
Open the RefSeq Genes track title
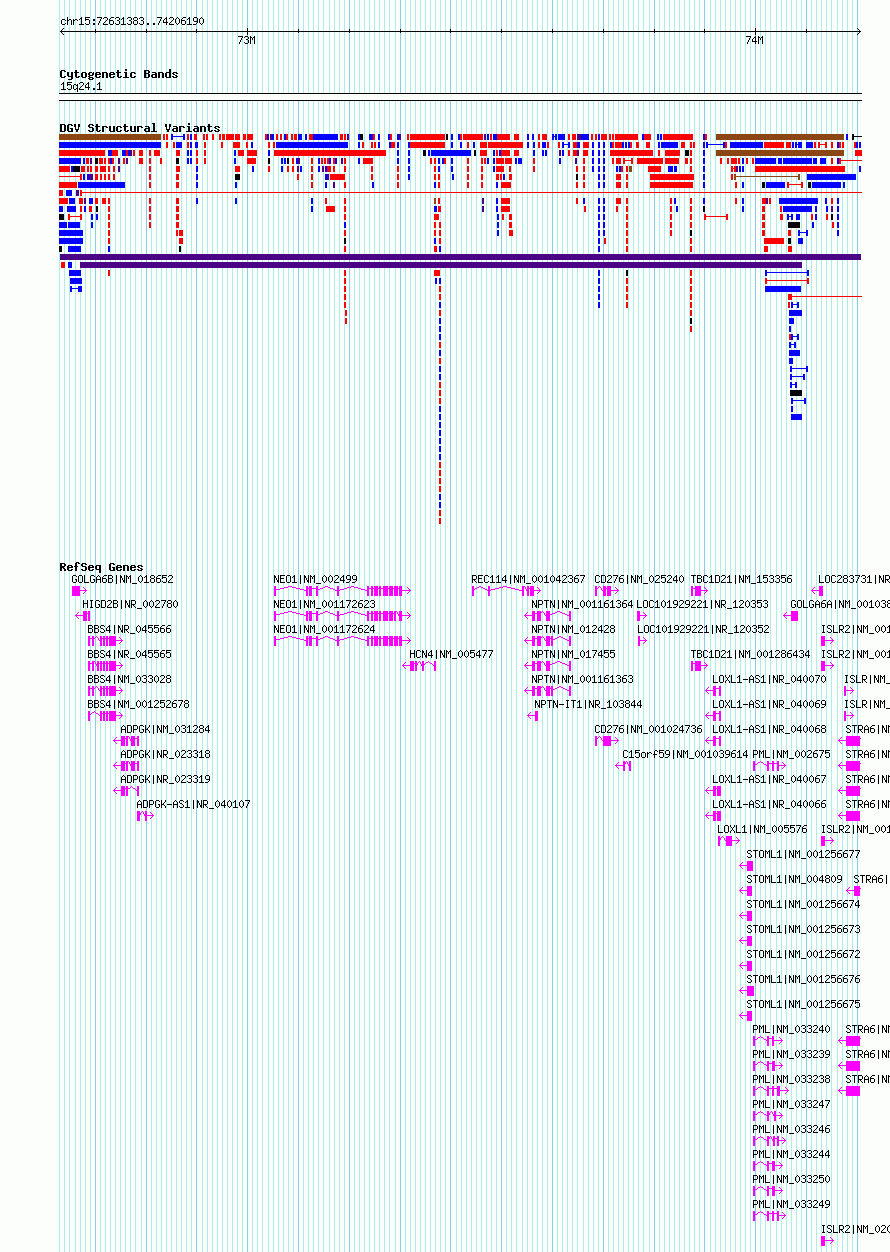101,567
